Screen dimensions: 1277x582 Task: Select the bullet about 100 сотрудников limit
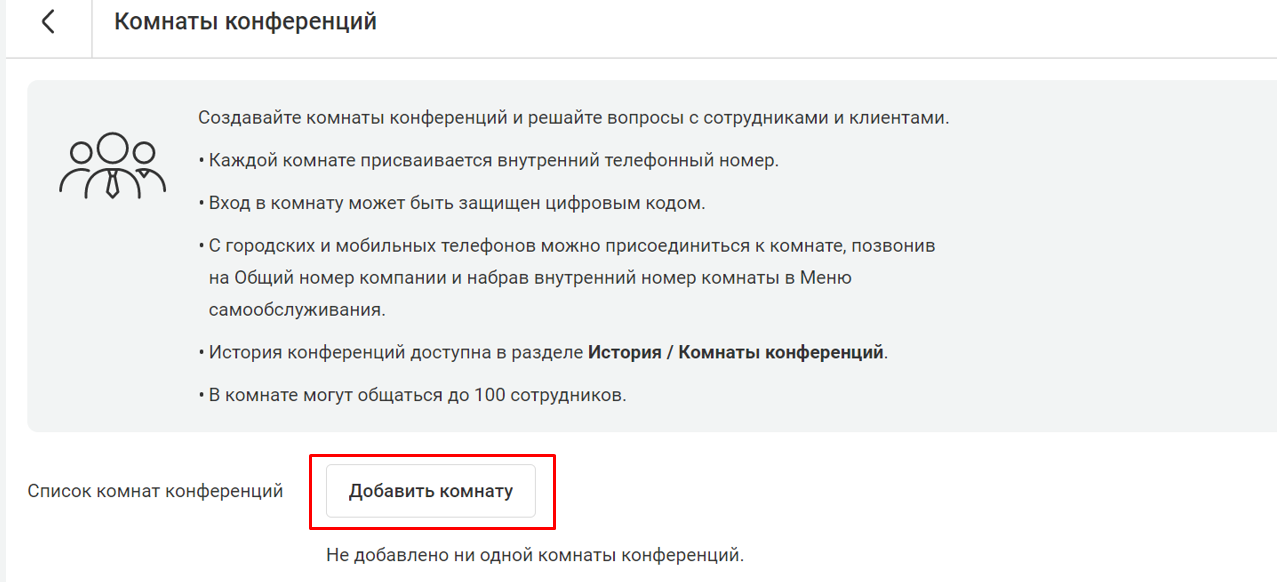[x=412, y=394]
